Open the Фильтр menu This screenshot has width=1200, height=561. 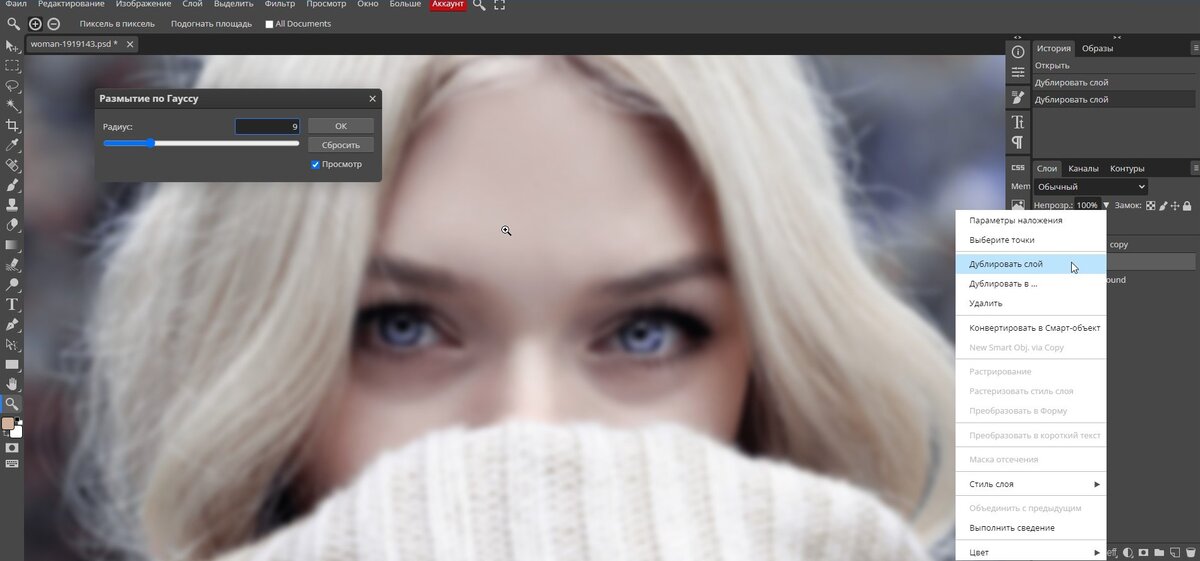pos(280,5)
